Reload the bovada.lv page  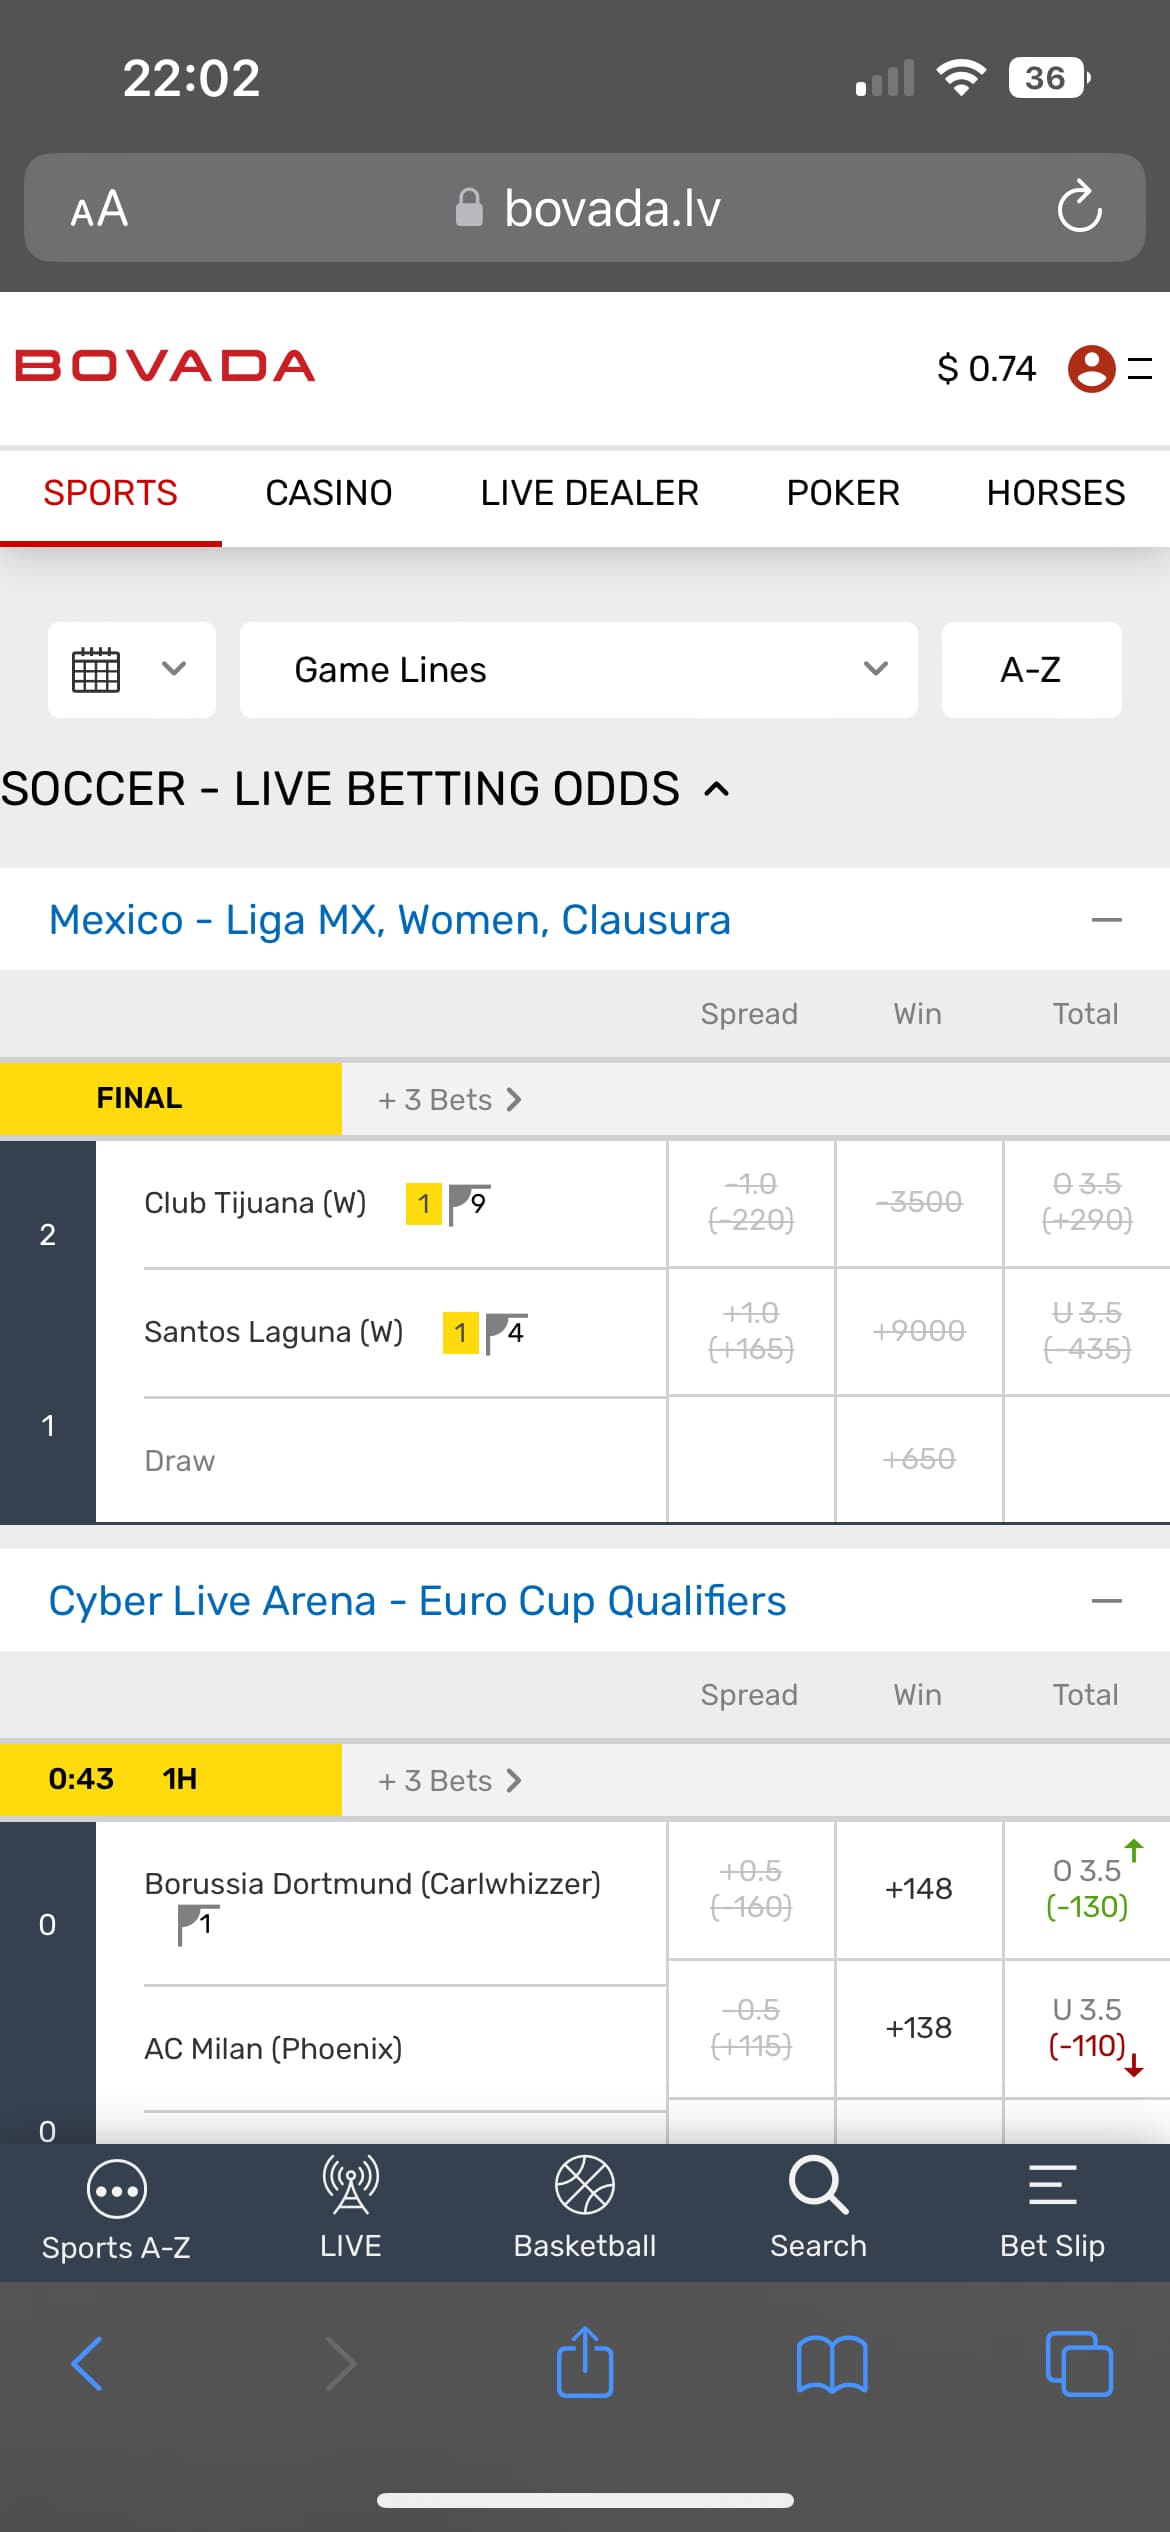click(1079, 207)
